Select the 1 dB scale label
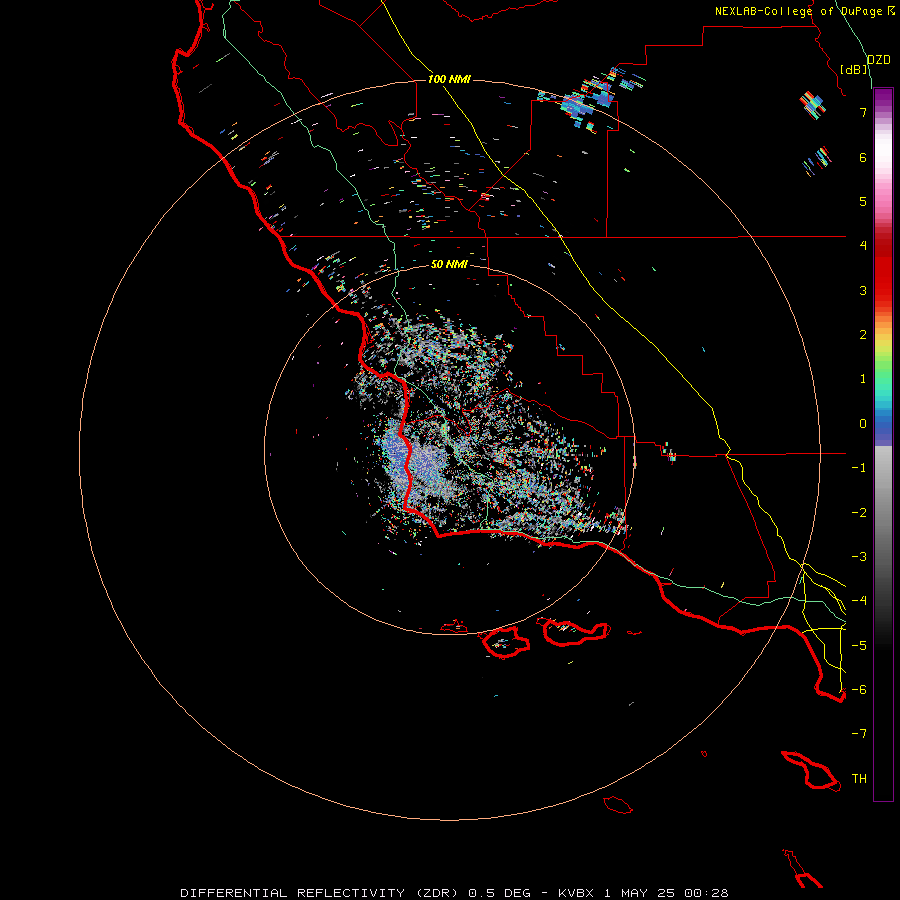900x900 pixels. click(863, 379)
